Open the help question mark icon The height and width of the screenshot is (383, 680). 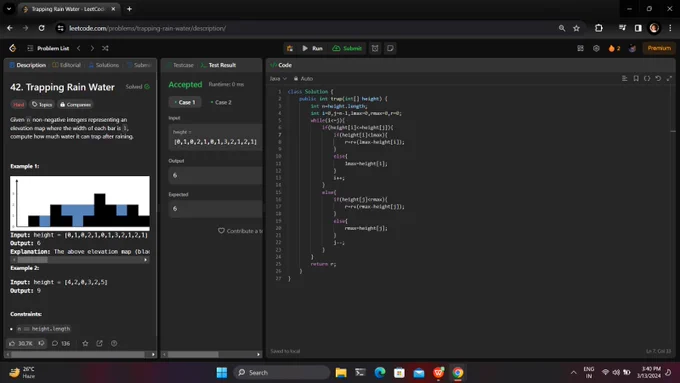[114, 343]
